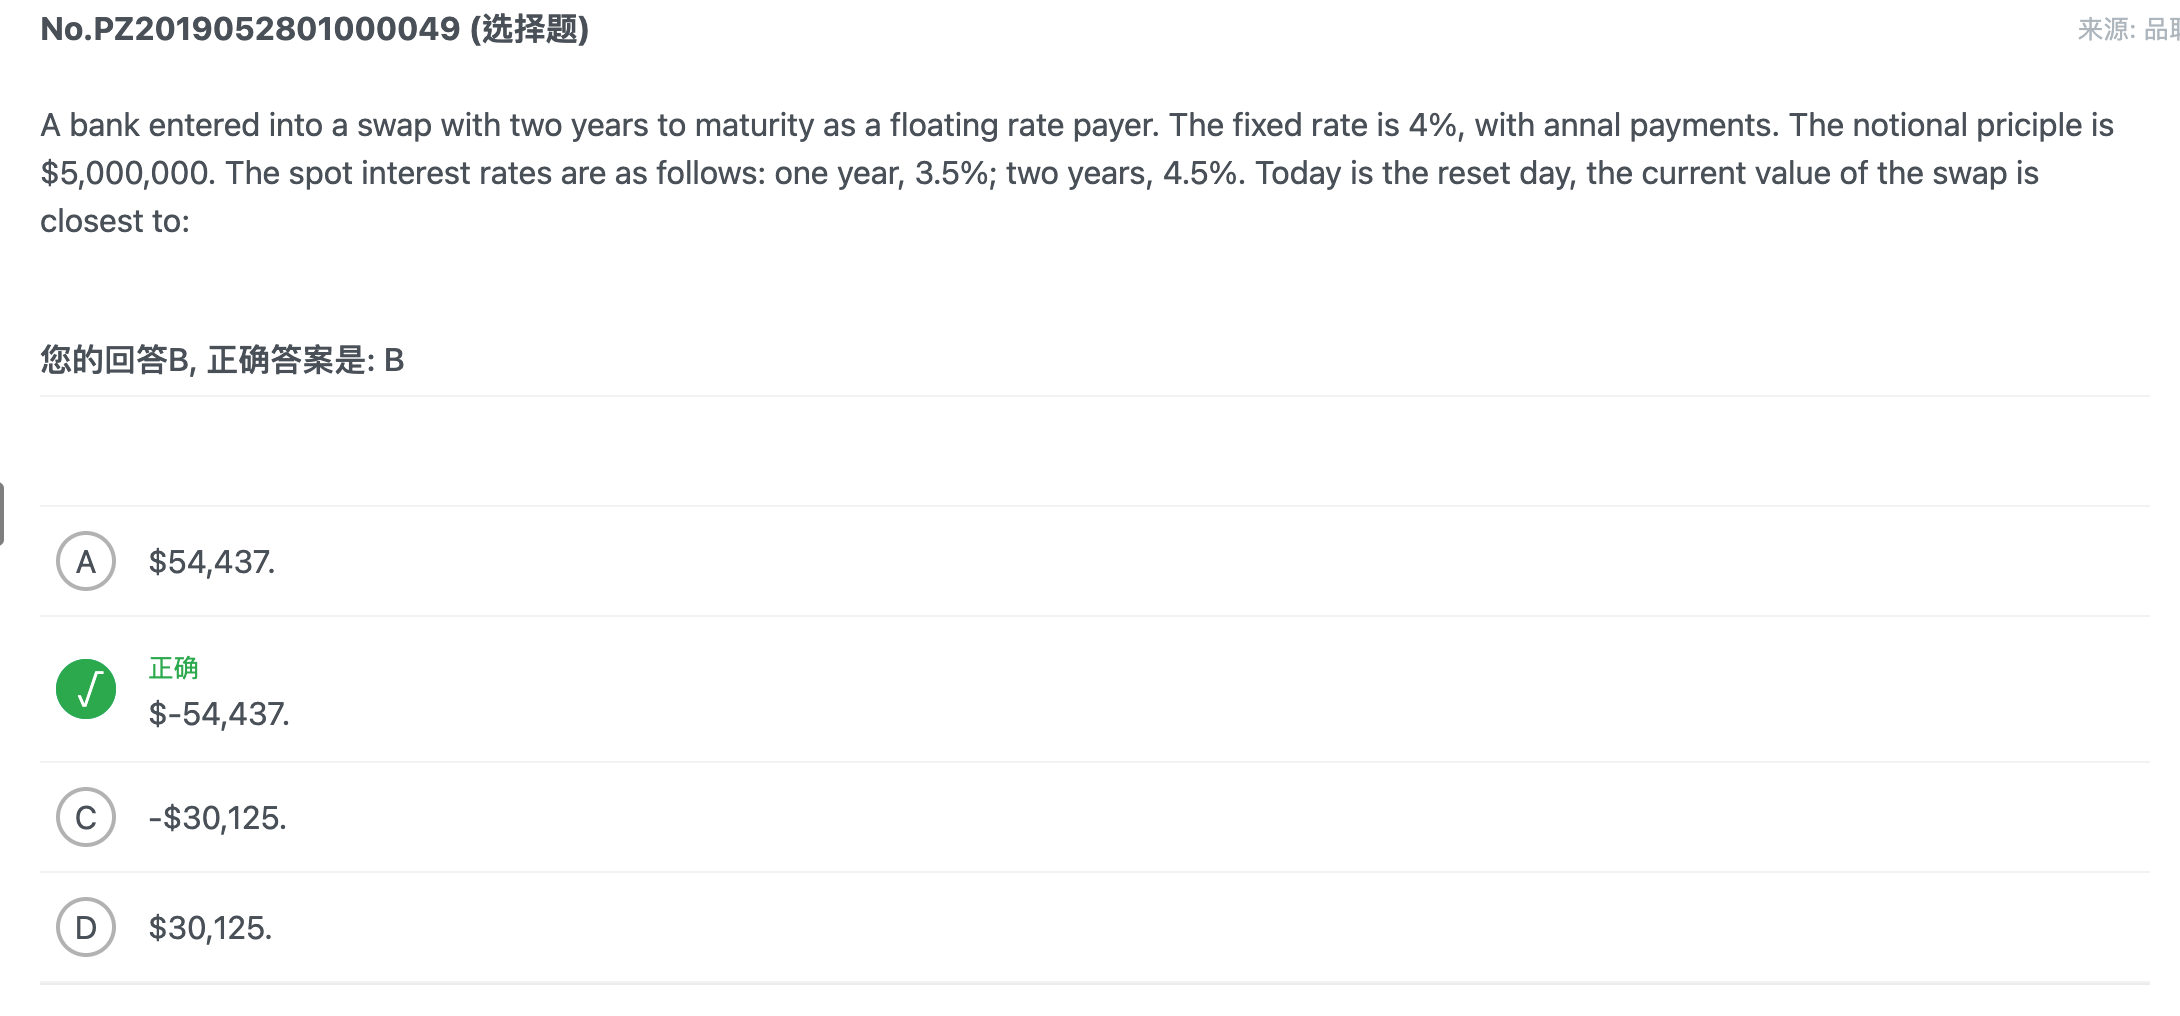Click the green 正确 label
This screenshot has width=2180, height=1016.
tap(173, 668)
